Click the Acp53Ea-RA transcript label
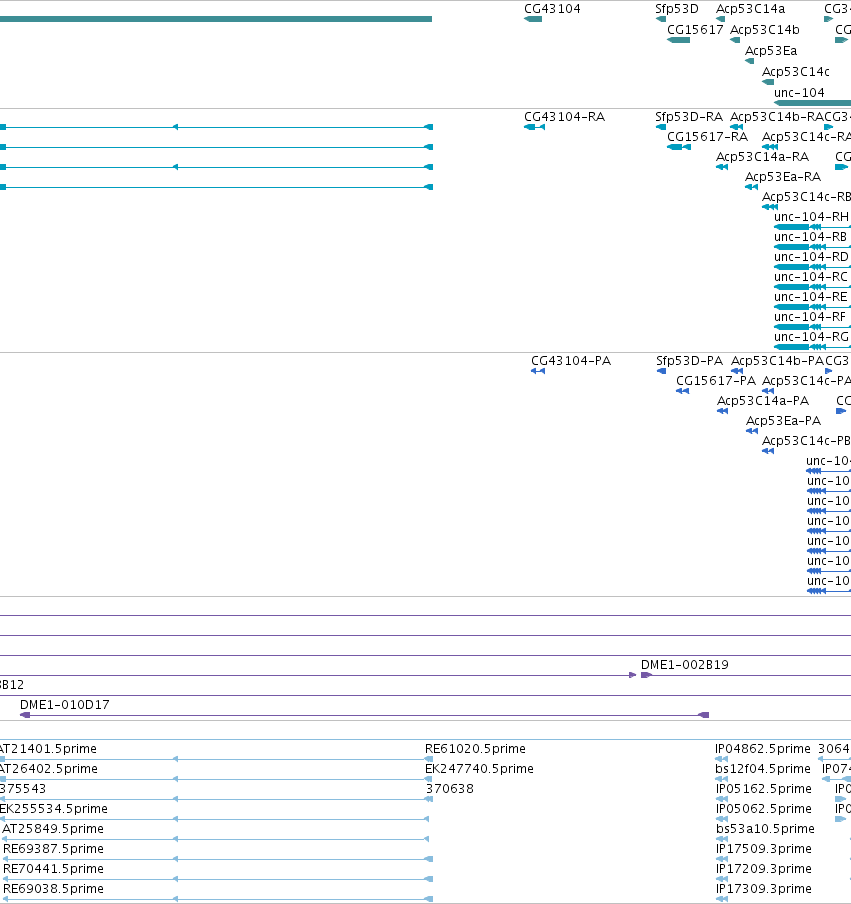This screenshot has width=851, height=904. tap(782, 176)
